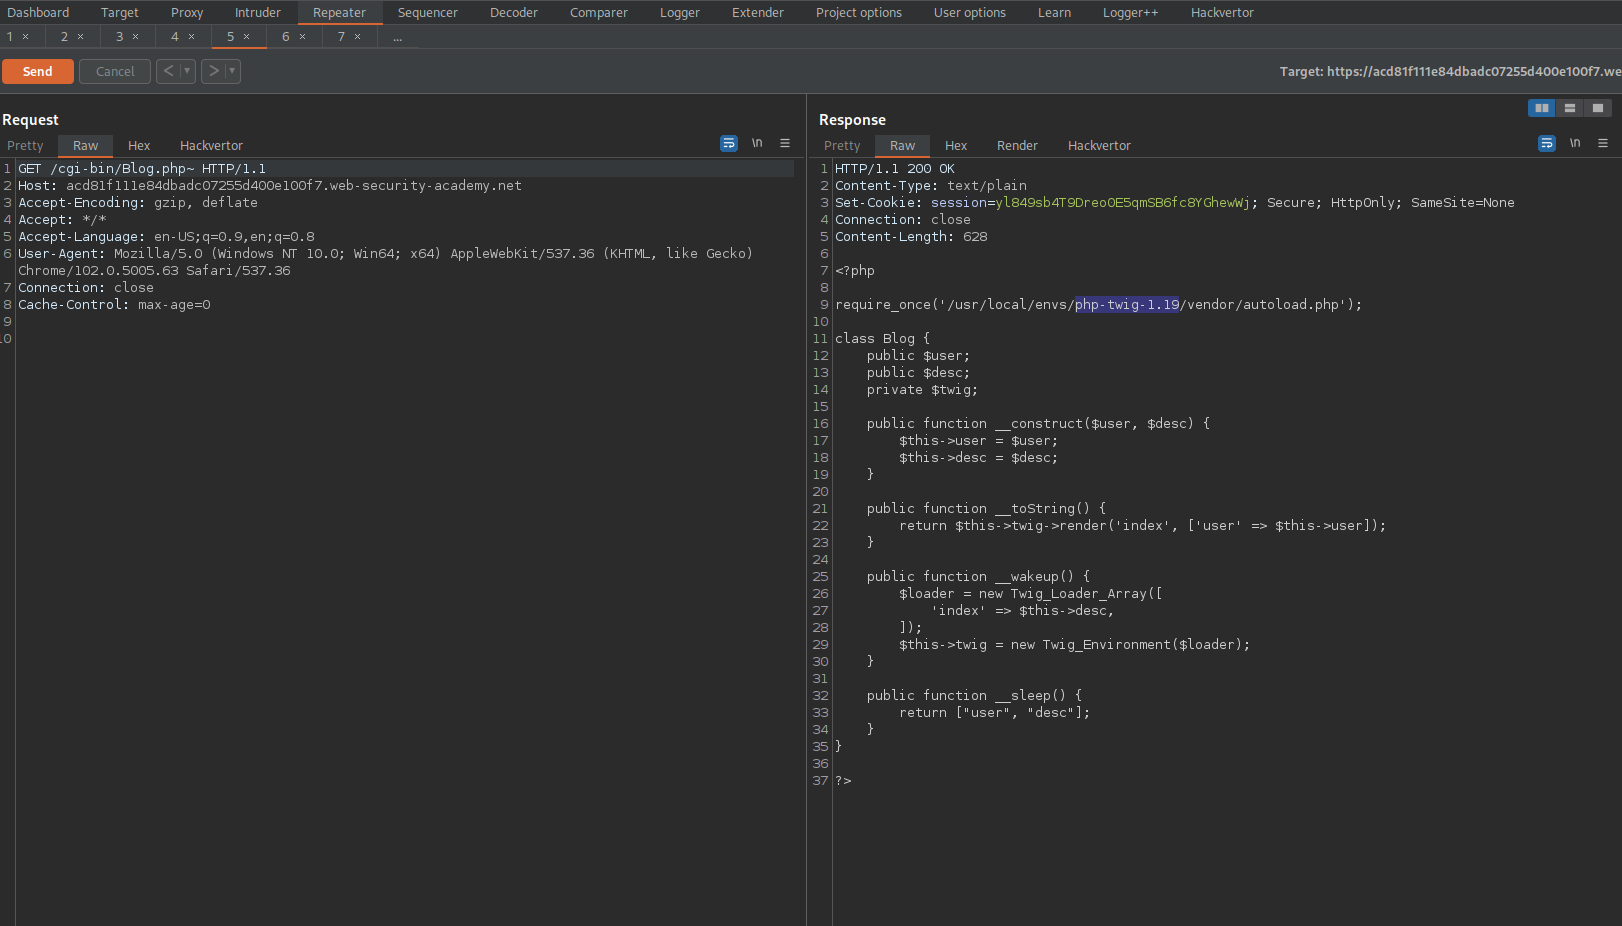
Task: Open the Logger++ tab
Action: pos(1130,13)
